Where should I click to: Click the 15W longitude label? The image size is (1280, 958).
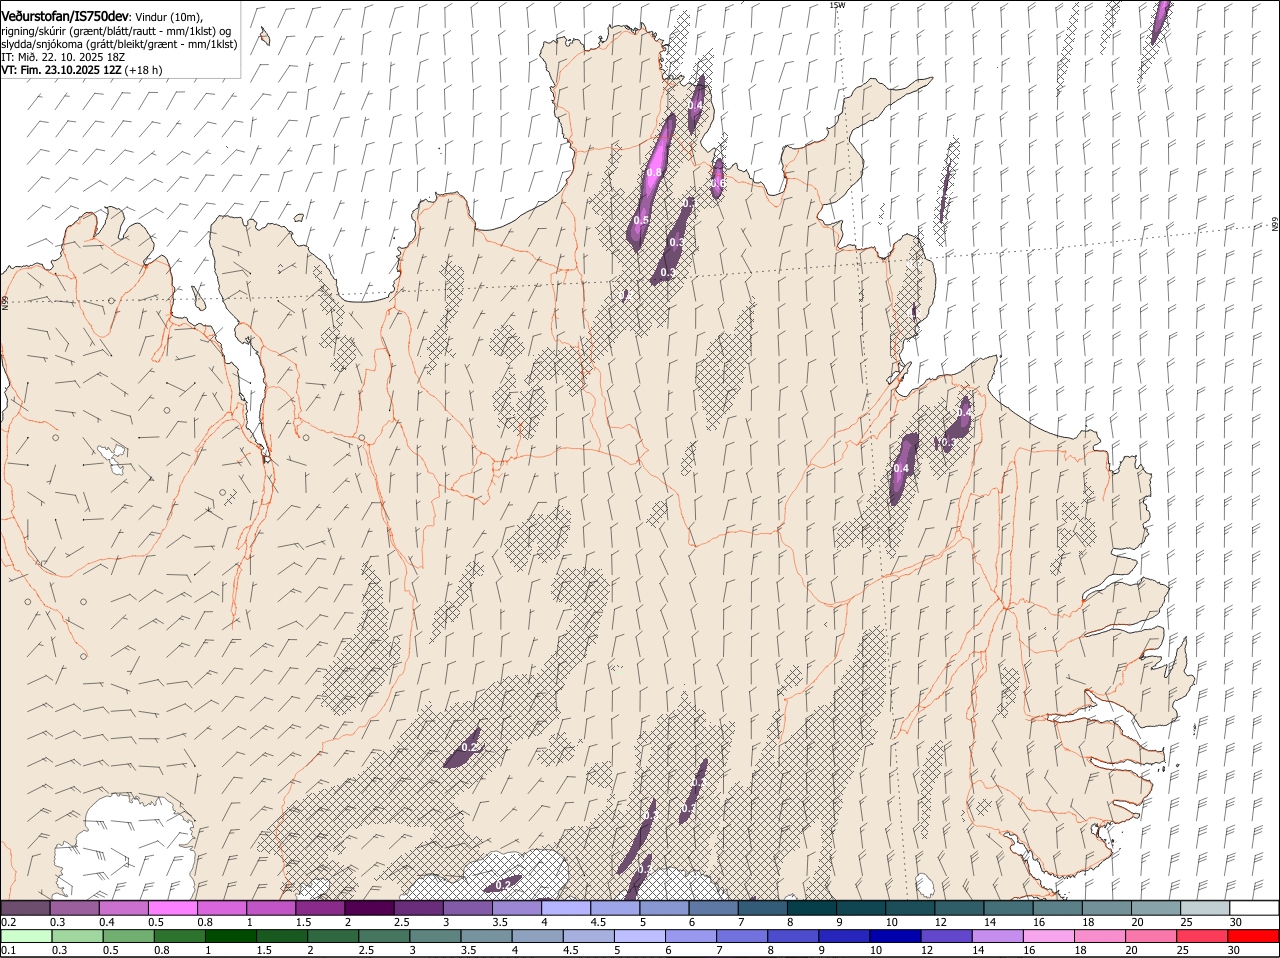point(837,5)
